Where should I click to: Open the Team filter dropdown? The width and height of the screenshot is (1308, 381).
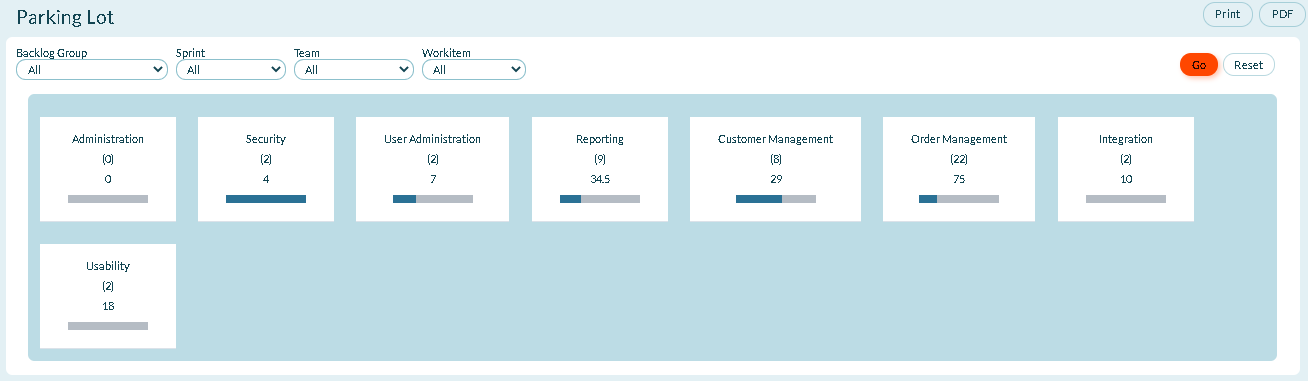354,70
